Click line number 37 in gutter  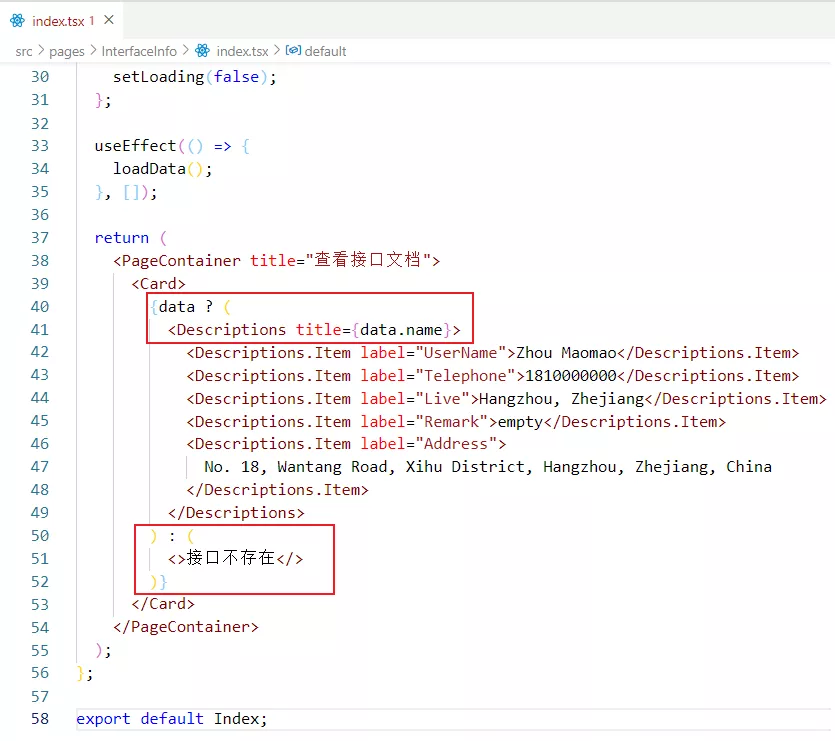tap(40, 238)
